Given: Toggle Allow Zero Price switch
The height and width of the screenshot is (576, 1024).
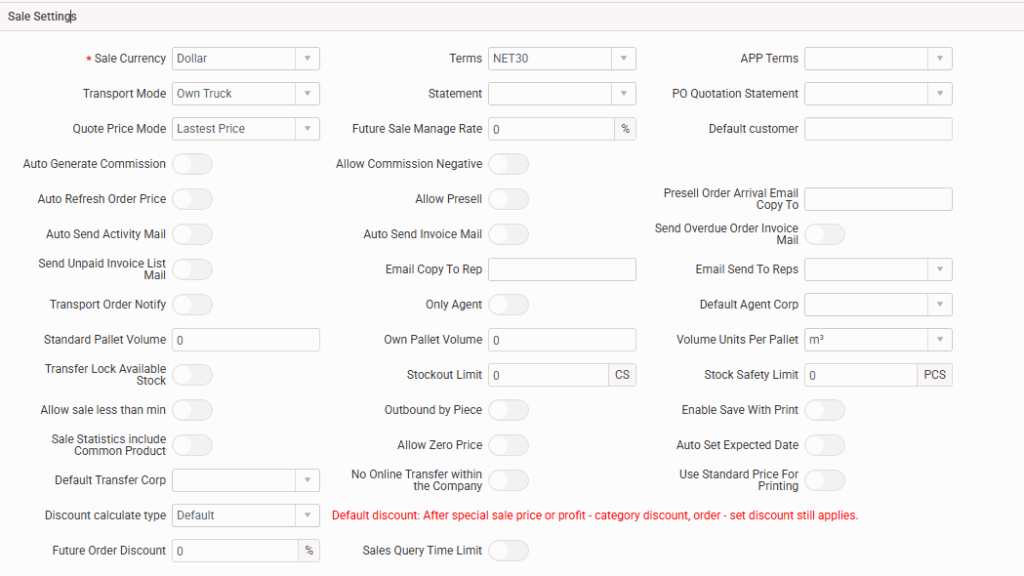Looking at the screenshot, I should point(508,445).
